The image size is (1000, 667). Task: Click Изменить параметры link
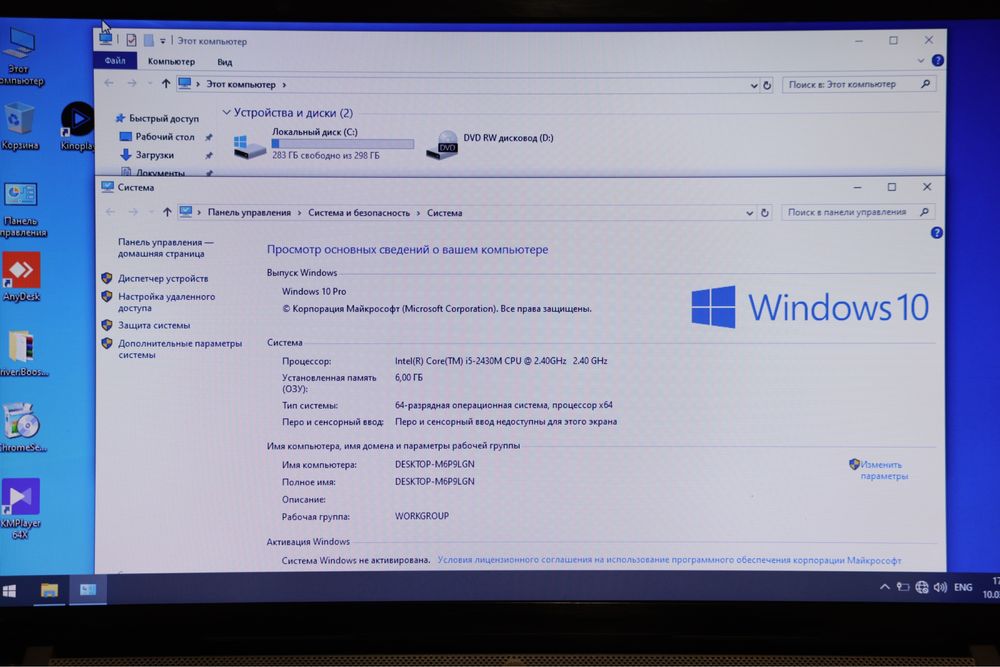click(x=883, y=470)
